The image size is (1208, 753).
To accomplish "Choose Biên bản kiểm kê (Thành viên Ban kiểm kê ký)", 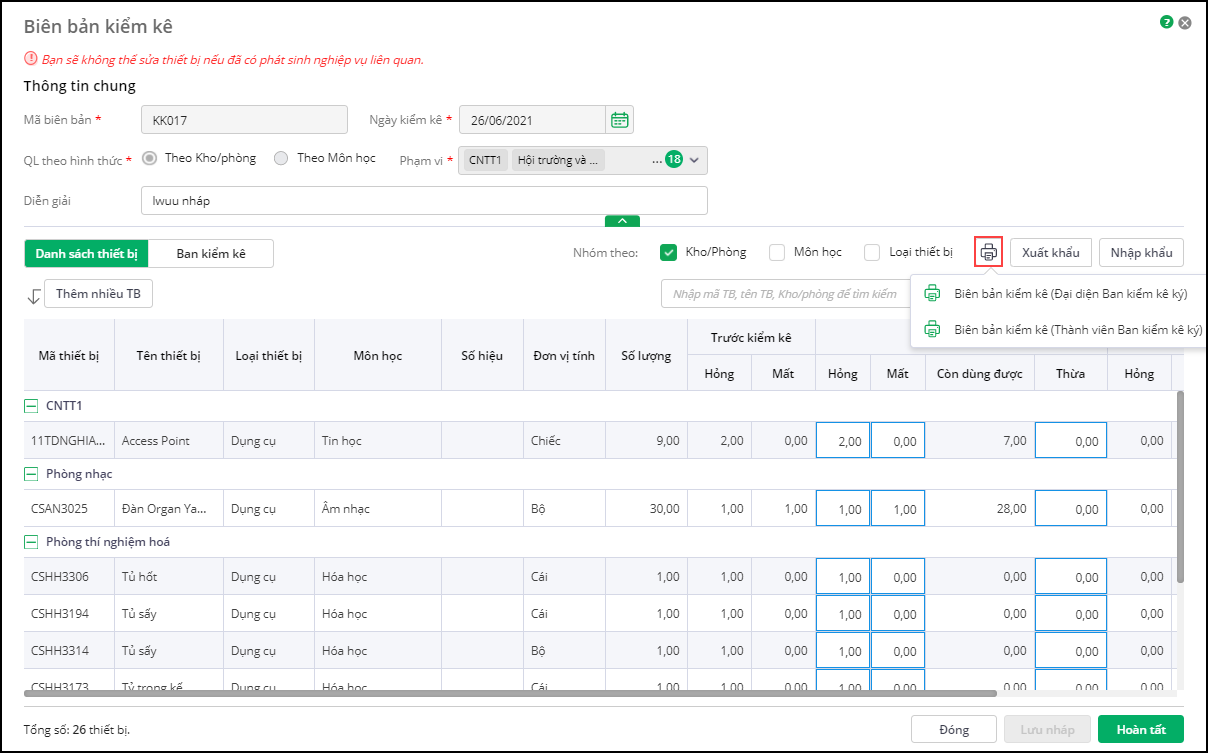I will (1064, 329).
